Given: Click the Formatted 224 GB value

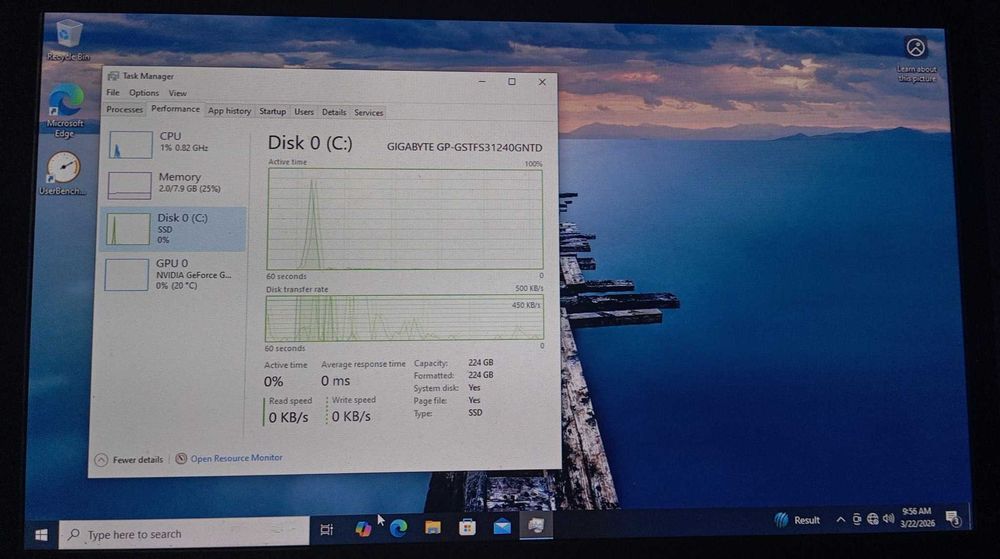Looking at the screenshot, I should coord(481,375).
